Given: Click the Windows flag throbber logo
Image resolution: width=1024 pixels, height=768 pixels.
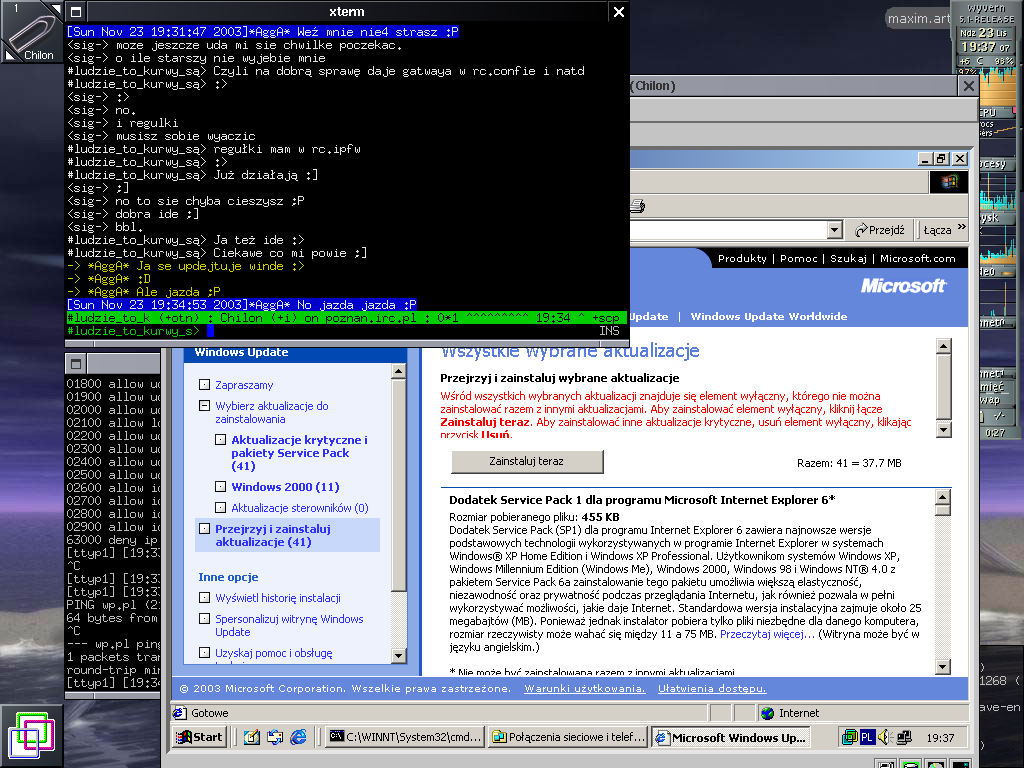Looking at the screenshot, I should pyautogui.click(x=948, y=181).
